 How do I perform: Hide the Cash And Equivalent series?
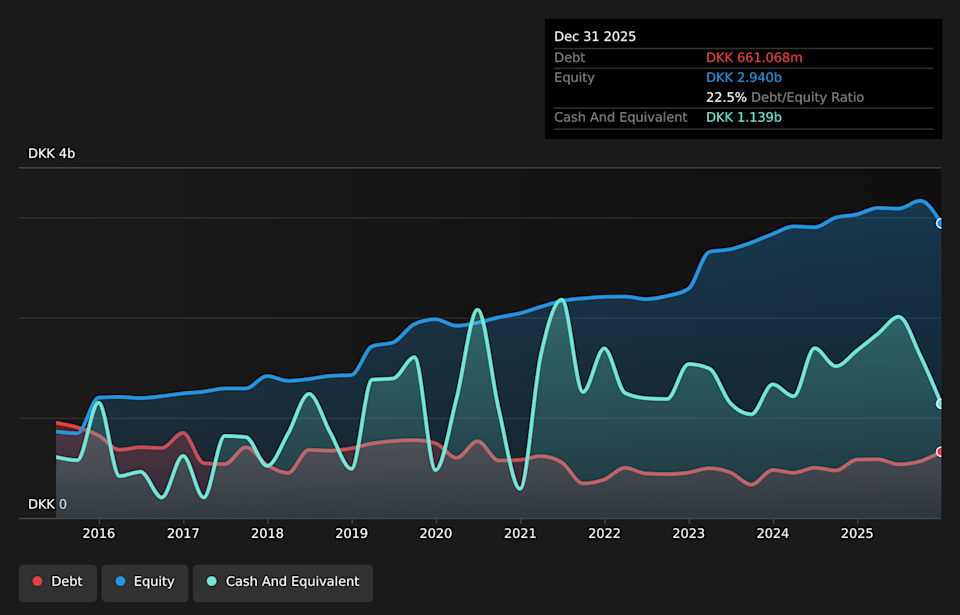282,582
